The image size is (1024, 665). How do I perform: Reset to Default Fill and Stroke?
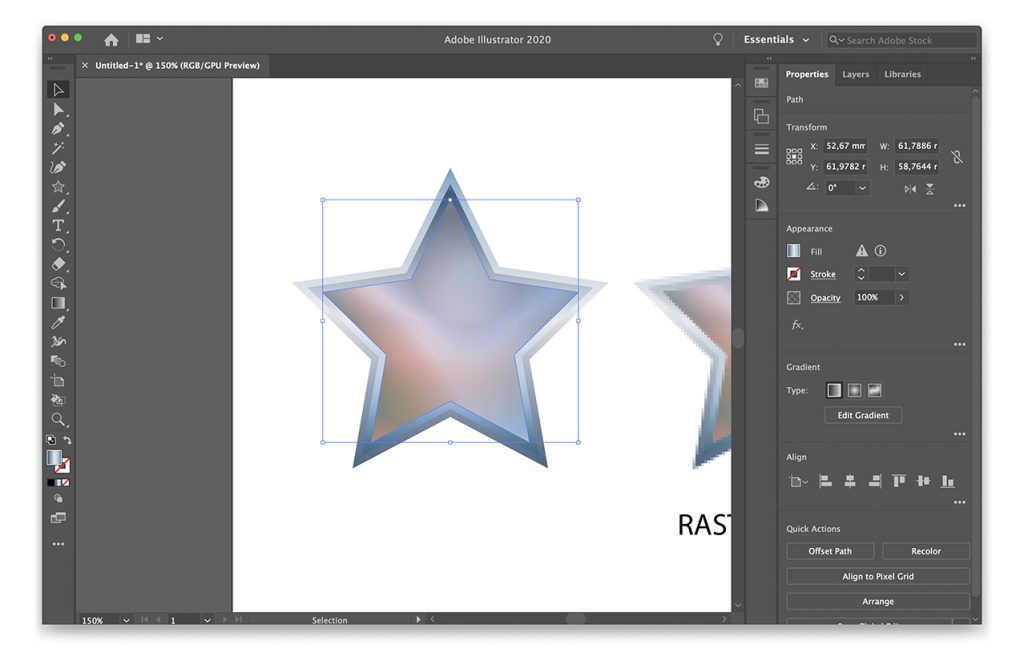(51, 440)
